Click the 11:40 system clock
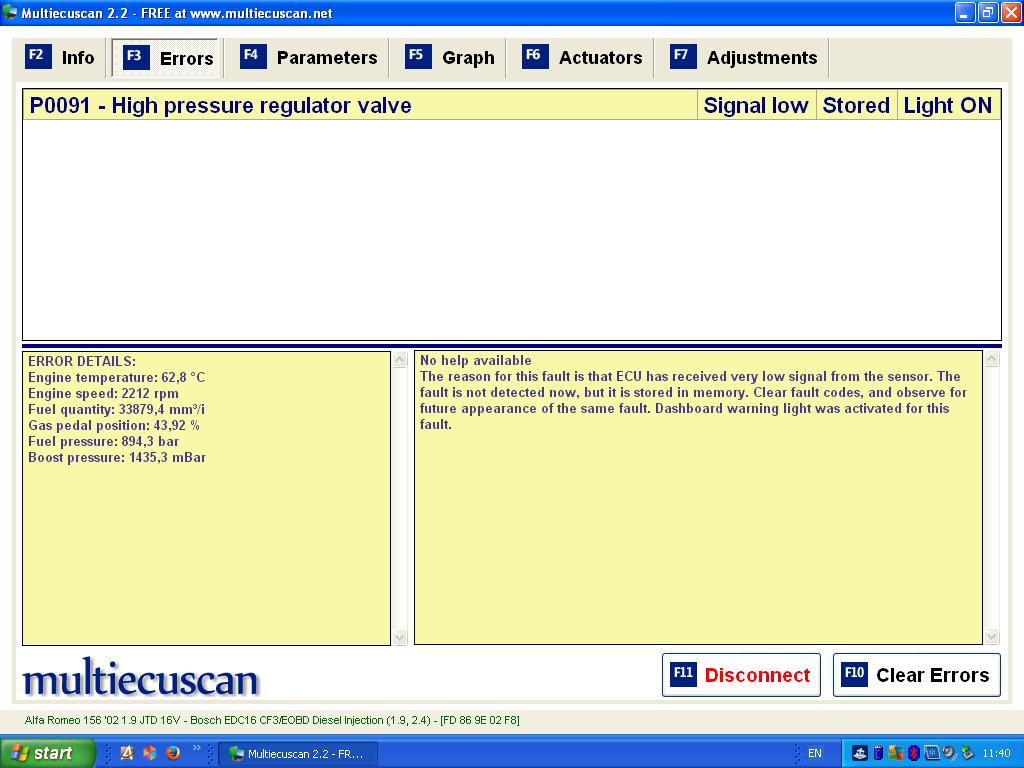 coord(996,753)
